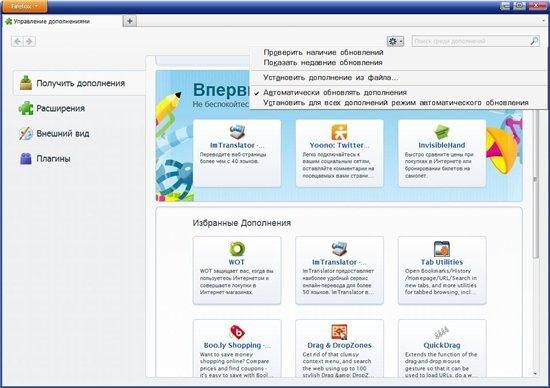Click the WOT green circle icon
Screen dimensions: 550x388
point(237,249)
